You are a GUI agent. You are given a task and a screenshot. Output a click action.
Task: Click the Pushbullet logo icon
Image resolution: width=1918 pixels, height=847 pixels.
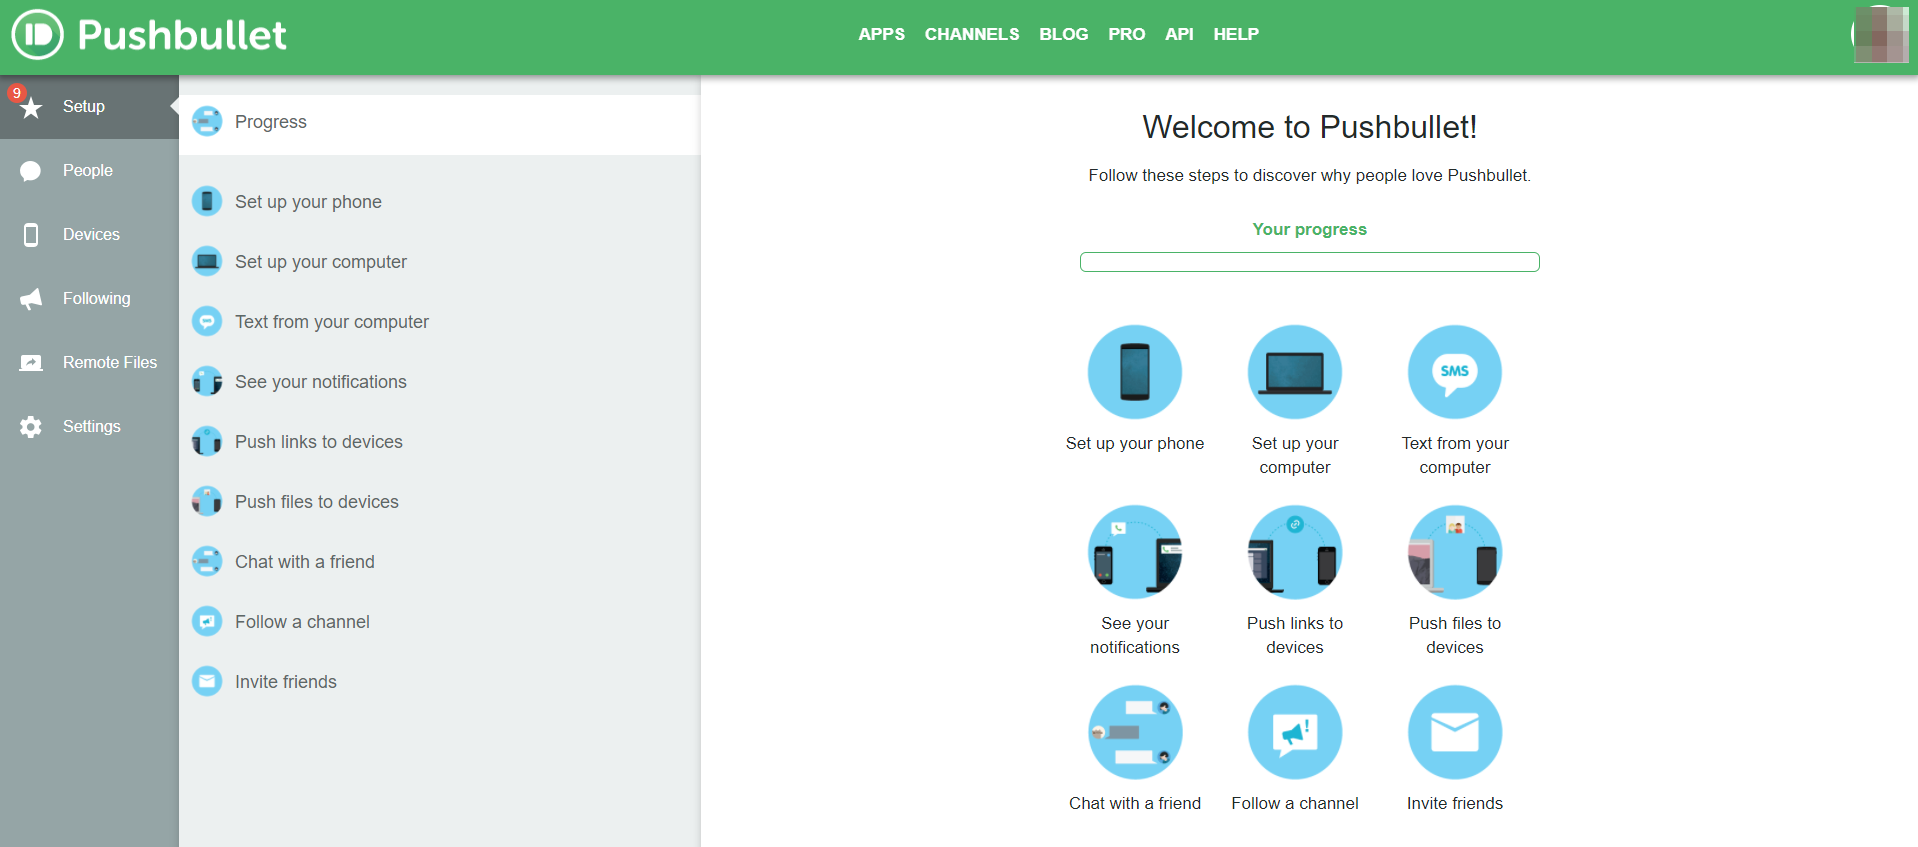point(37,34)
